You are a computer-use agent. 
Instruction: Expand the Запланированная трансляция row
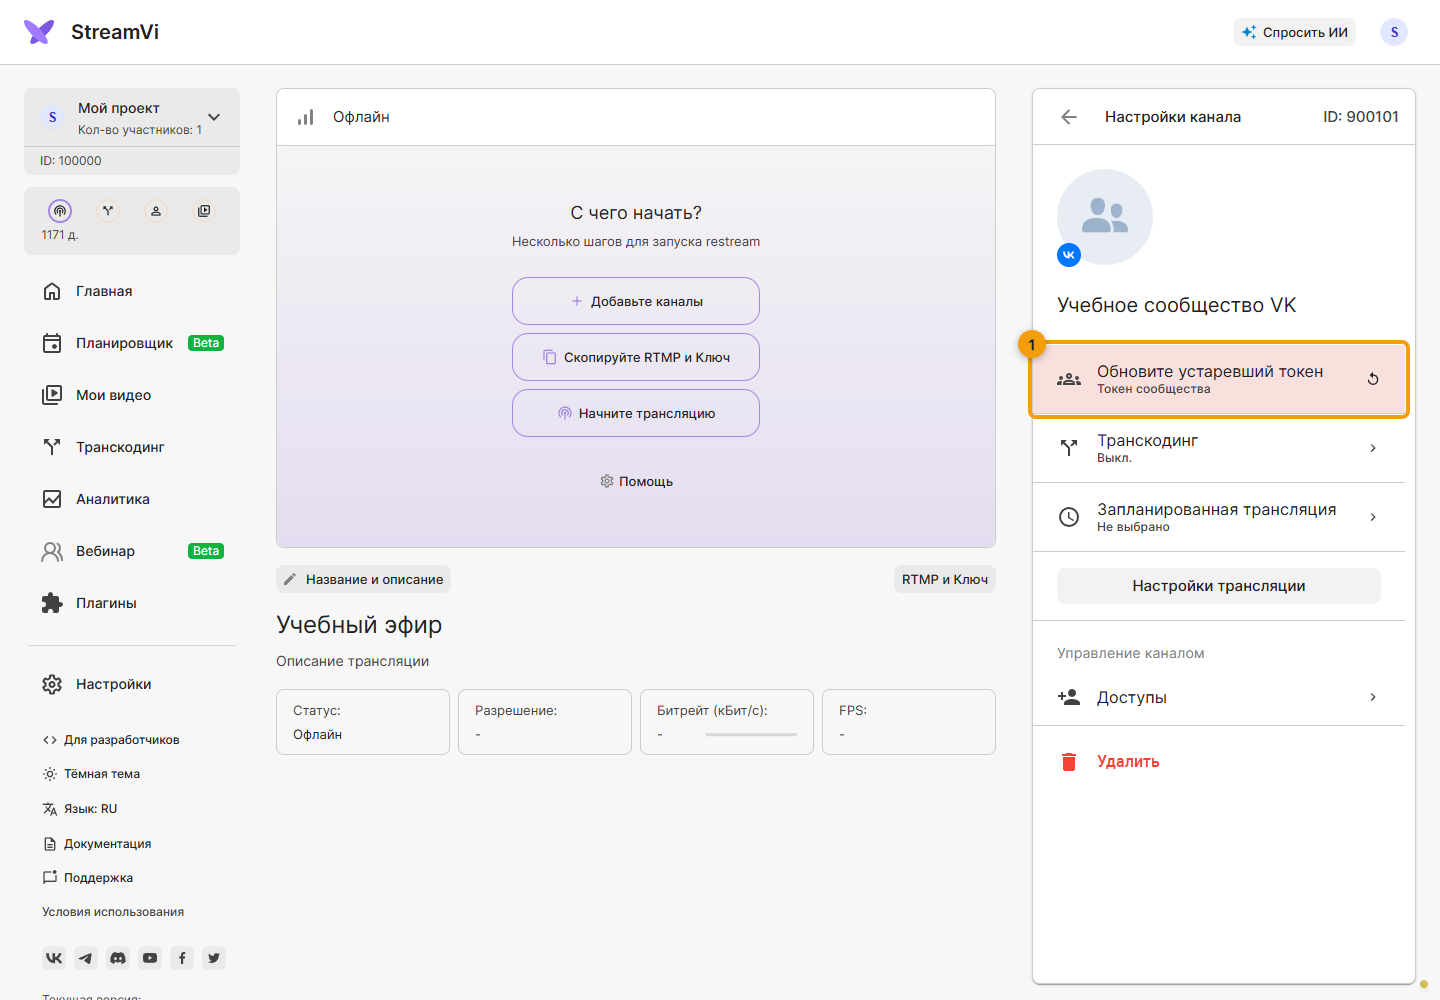1219,517
